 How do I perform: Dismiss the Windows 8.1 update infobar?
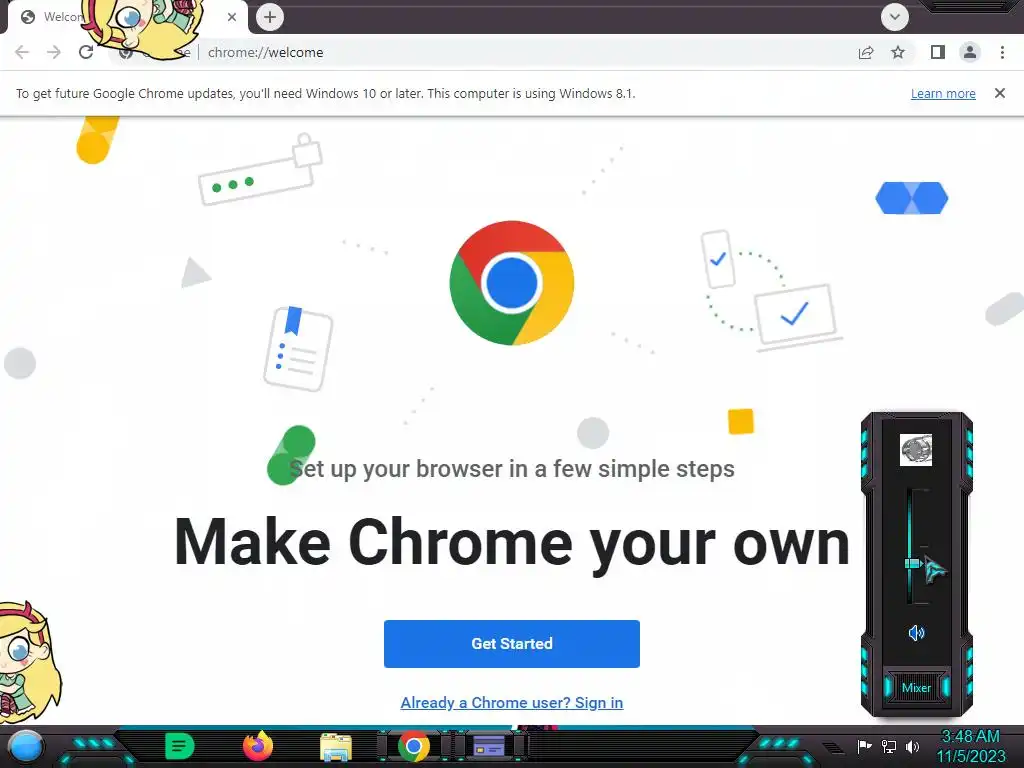tap(1000, 93)
